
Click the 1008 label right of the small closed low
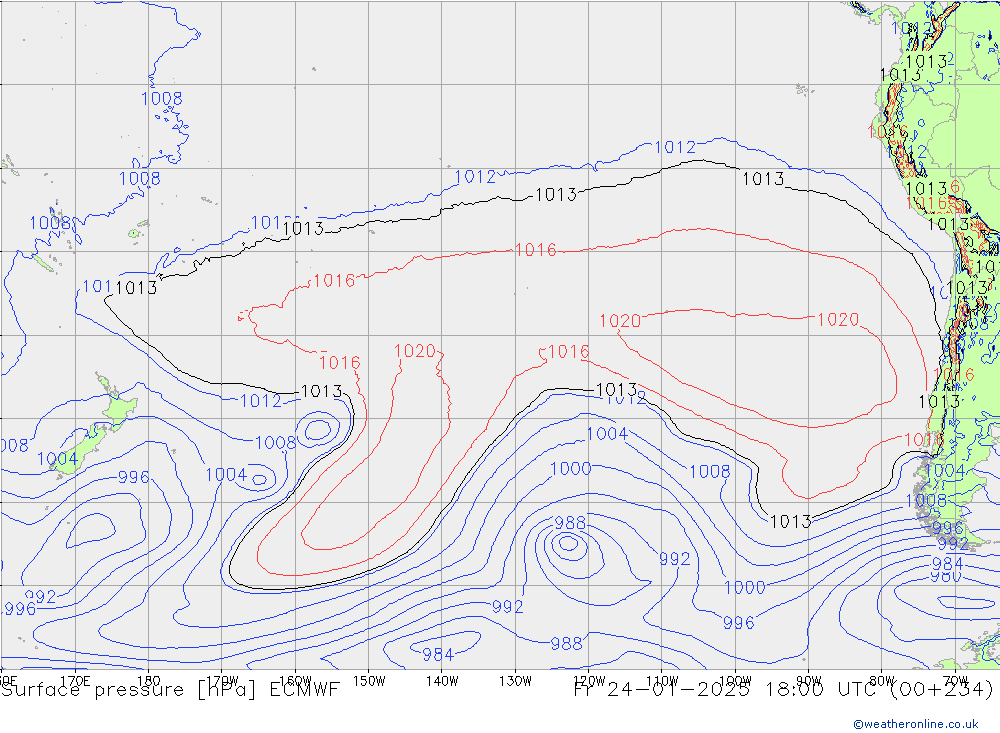click(276, 443)
